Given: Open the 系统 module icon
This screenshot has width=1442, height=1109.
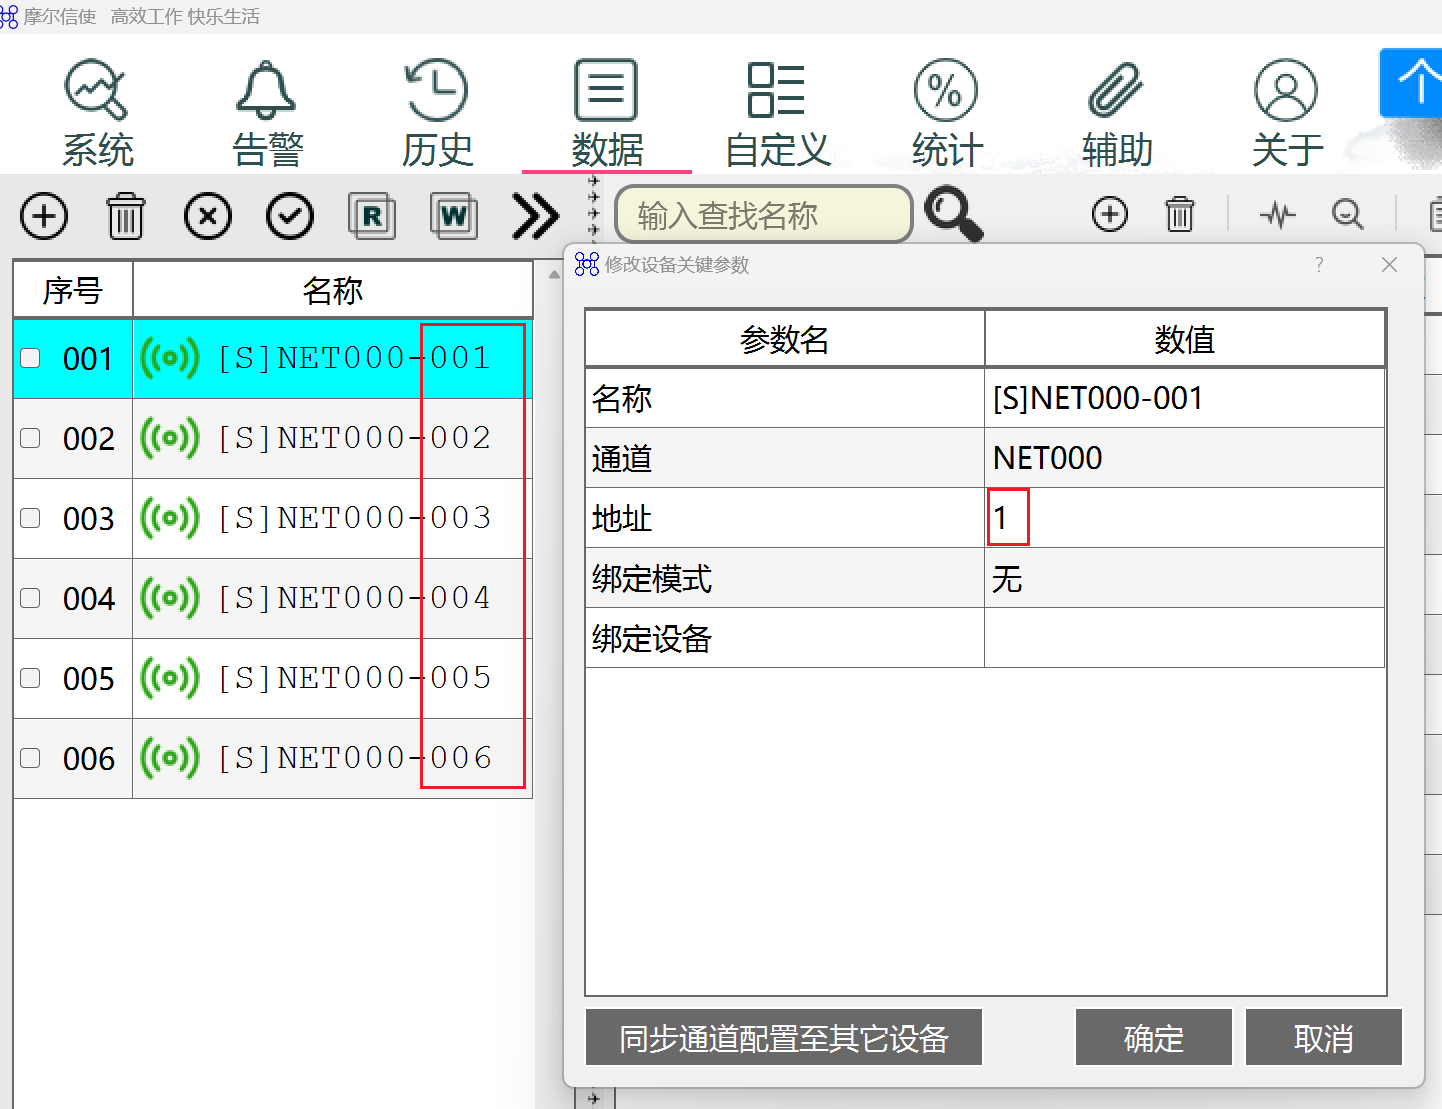Looking at the screenshot, I should 96,90.
